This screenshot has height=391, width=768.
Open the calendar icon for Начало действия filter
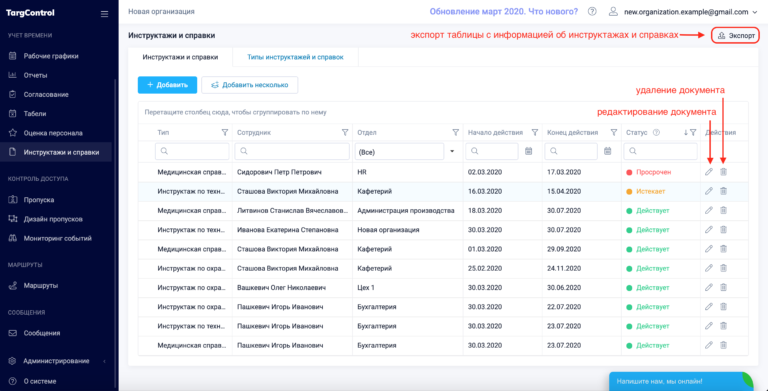coord(528,151)
